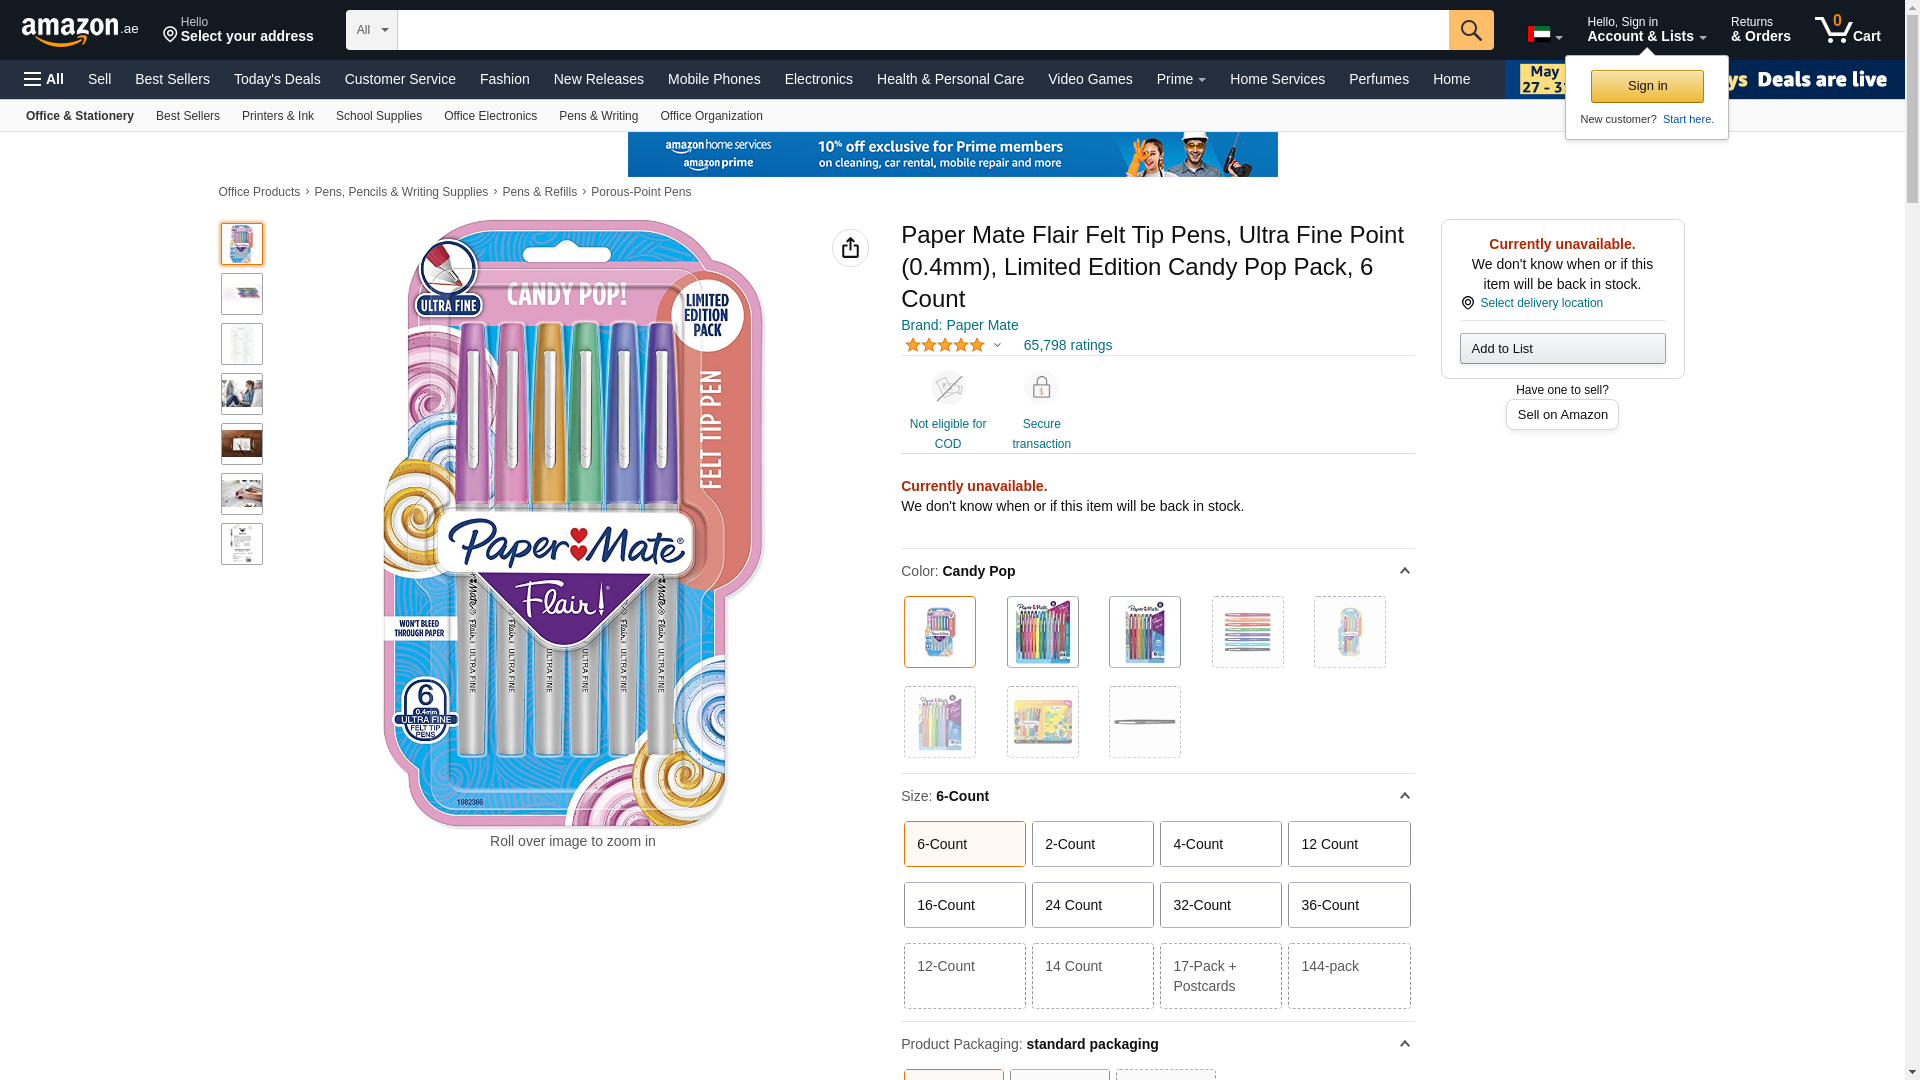Open the shopping cart icon

coord(1847,30)
